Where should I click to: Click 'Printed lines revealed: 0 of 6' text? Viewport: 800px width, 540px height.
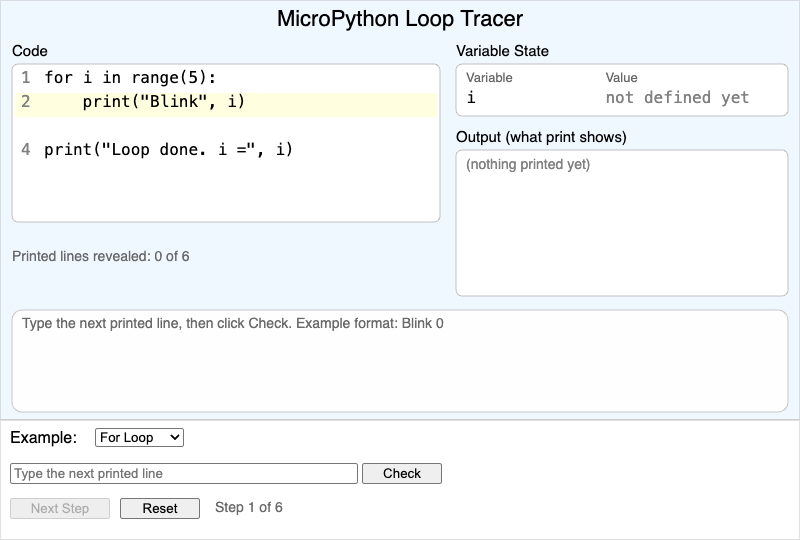point(101,256)
